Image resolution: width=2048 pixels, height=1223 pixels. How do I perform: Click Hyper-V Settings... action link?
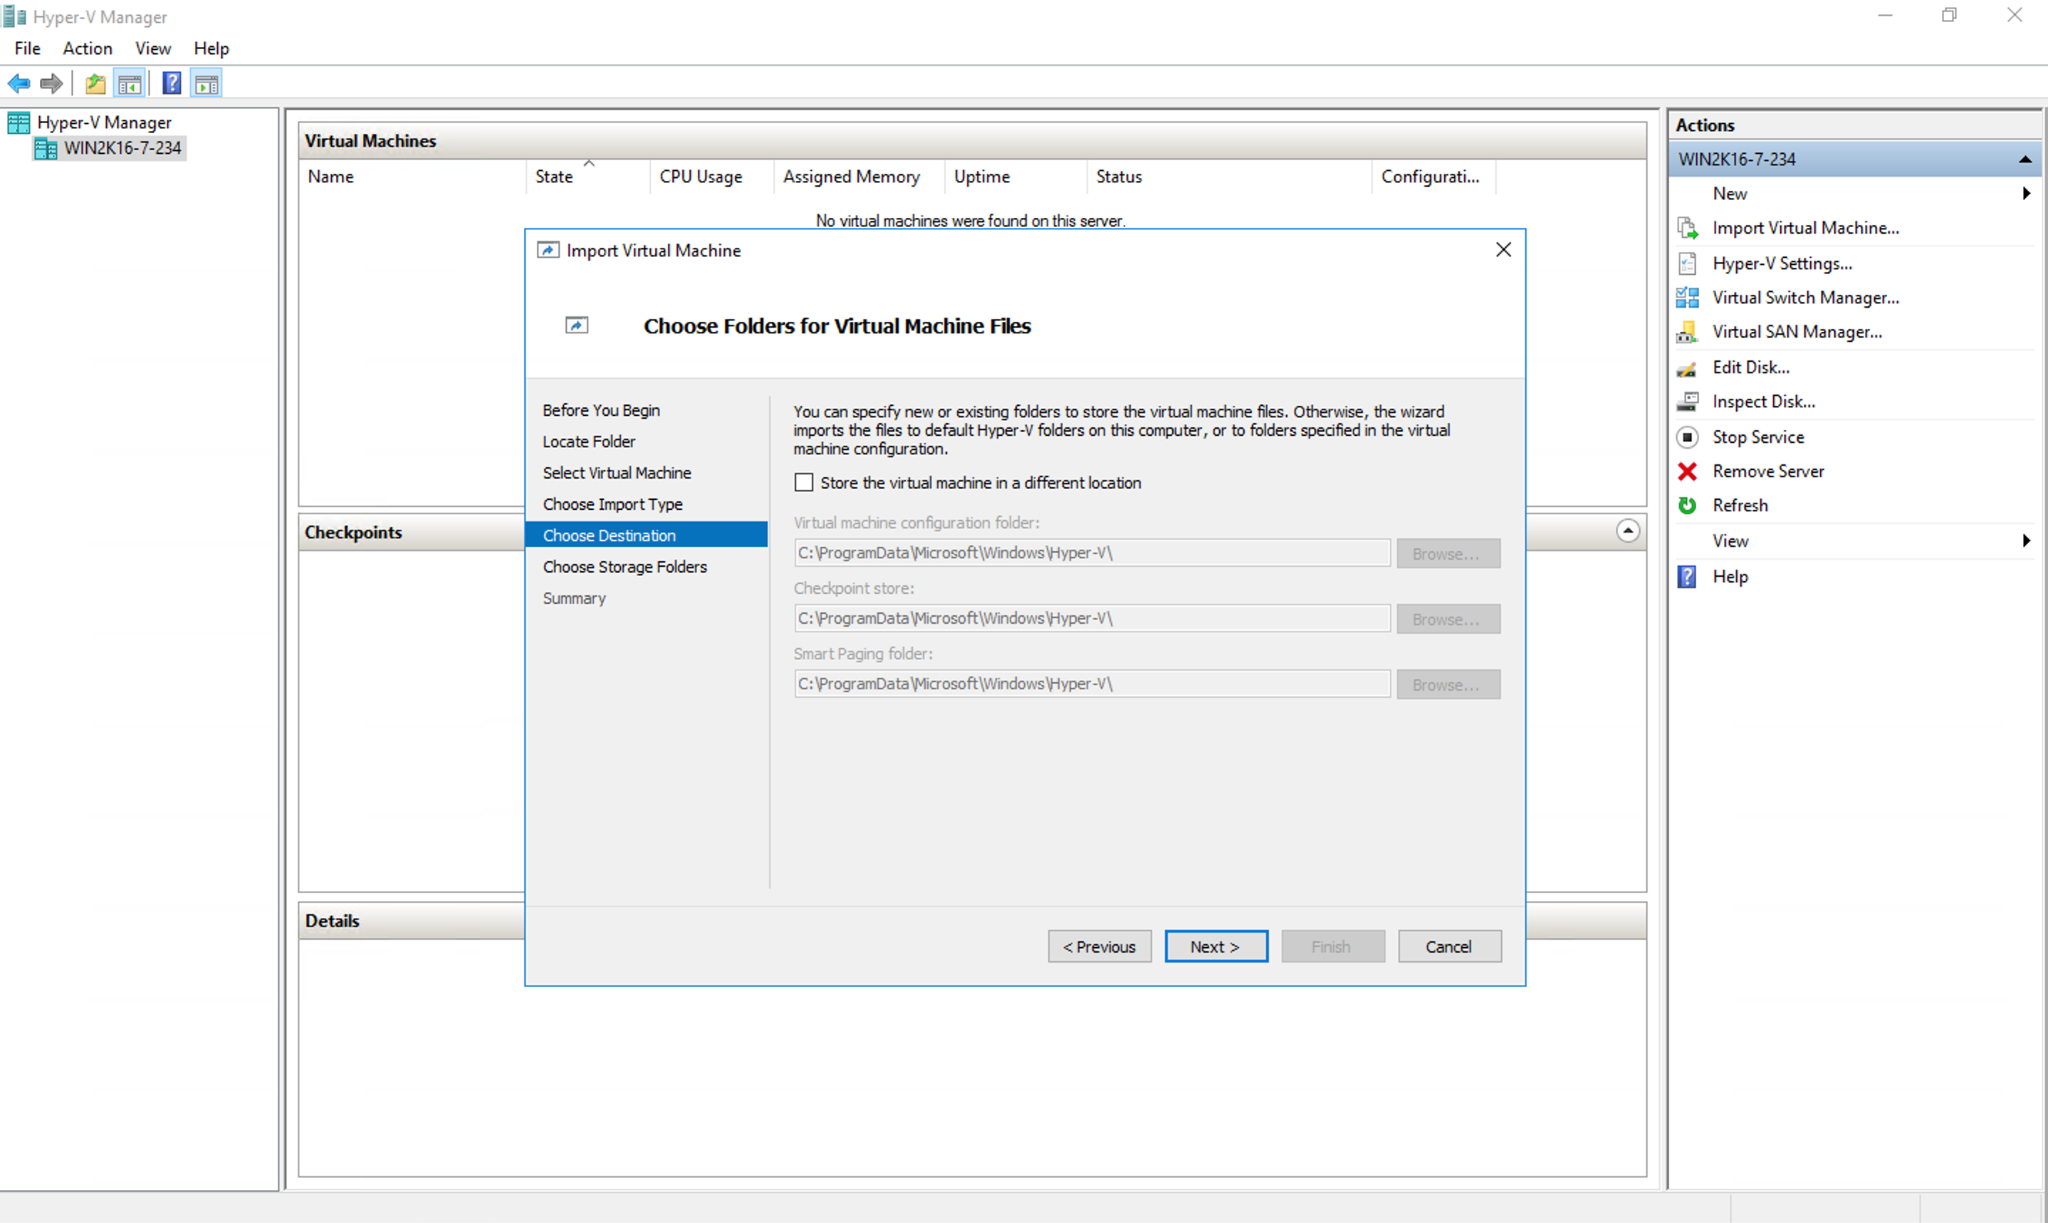pyautogui.click(x=1782, y=263)
